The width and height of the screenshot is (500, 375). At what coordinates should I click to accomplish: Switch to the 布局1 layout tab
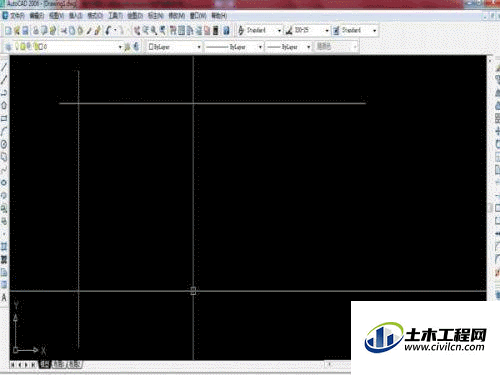pyautogui.click(x=58, y=365)
